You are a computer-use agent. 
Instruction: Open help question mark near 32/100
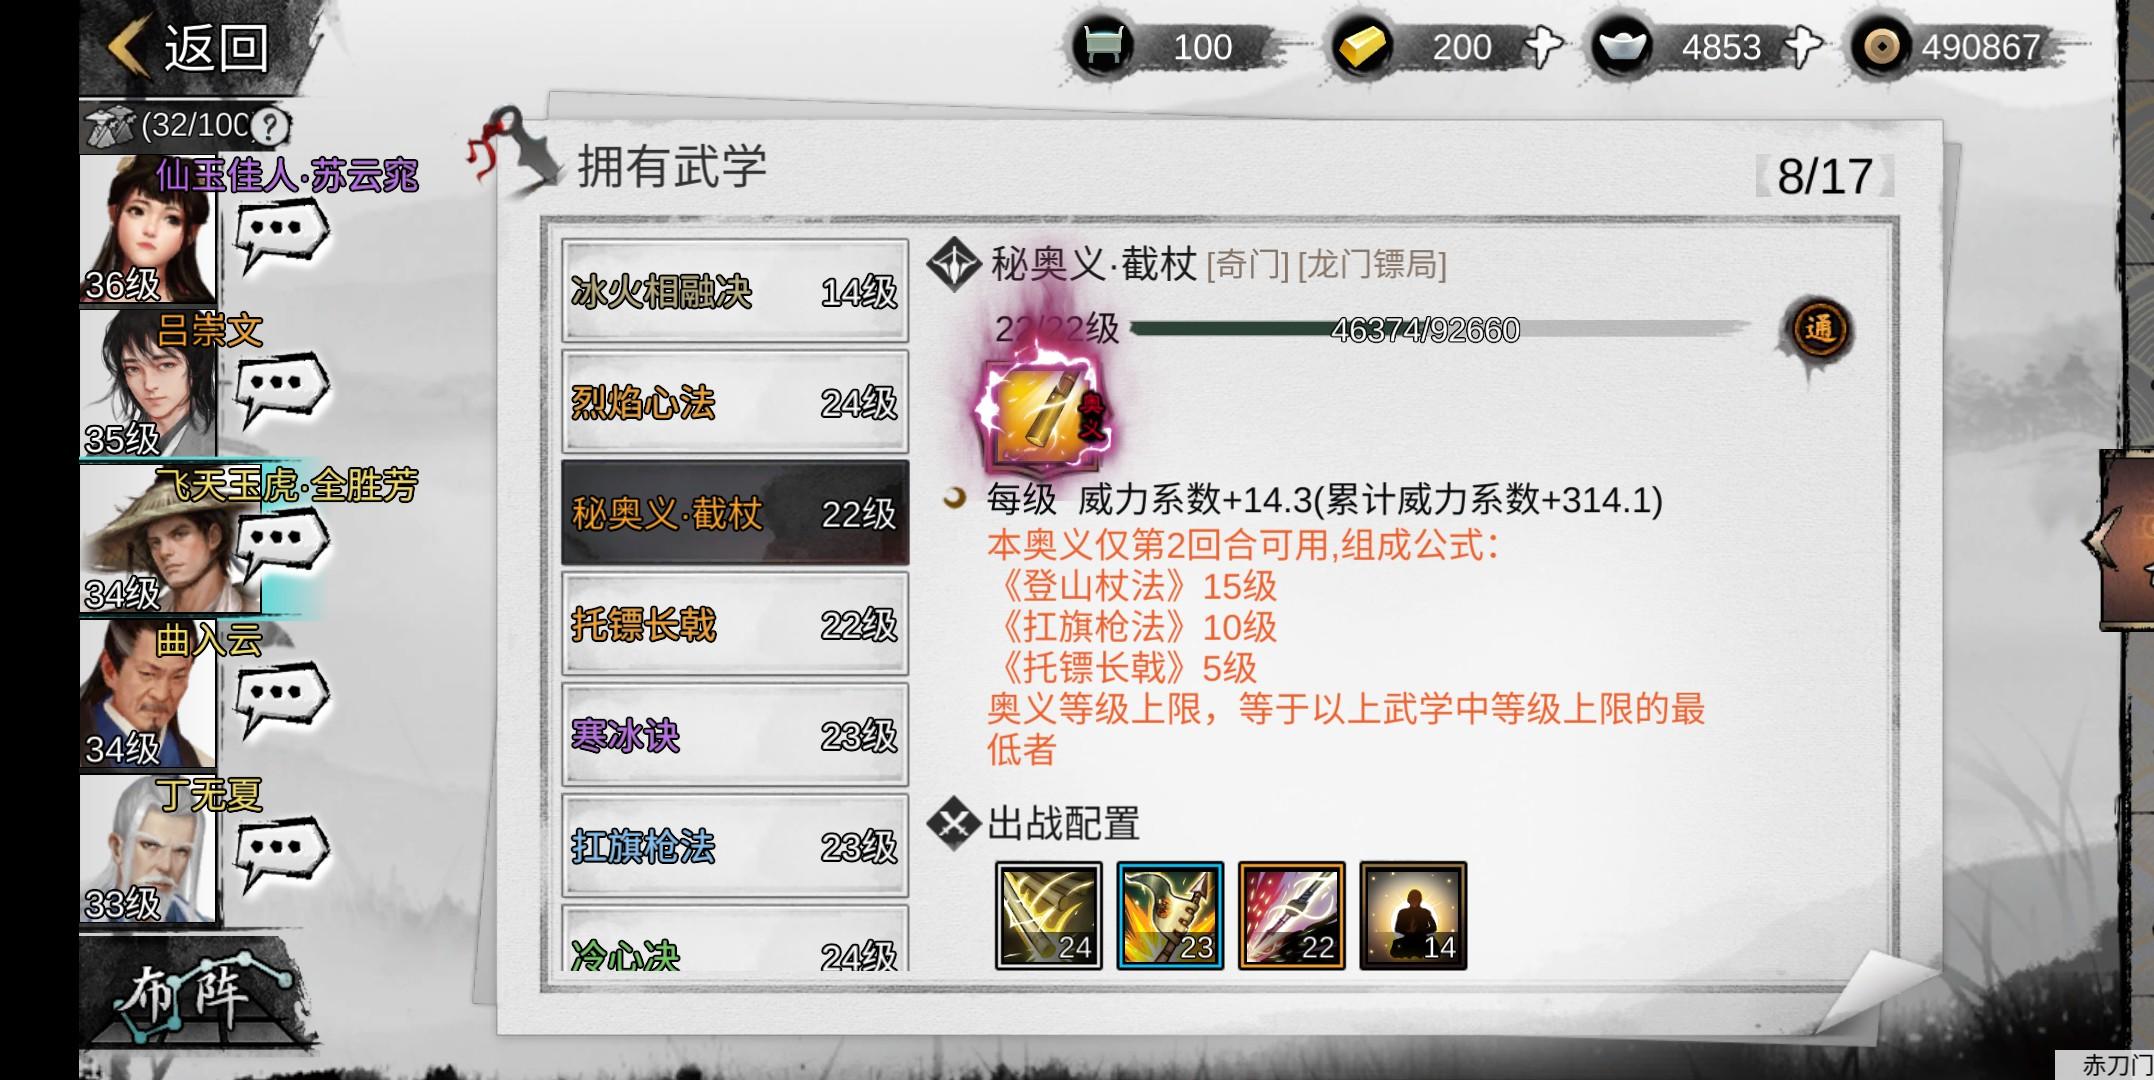point(269,127)
